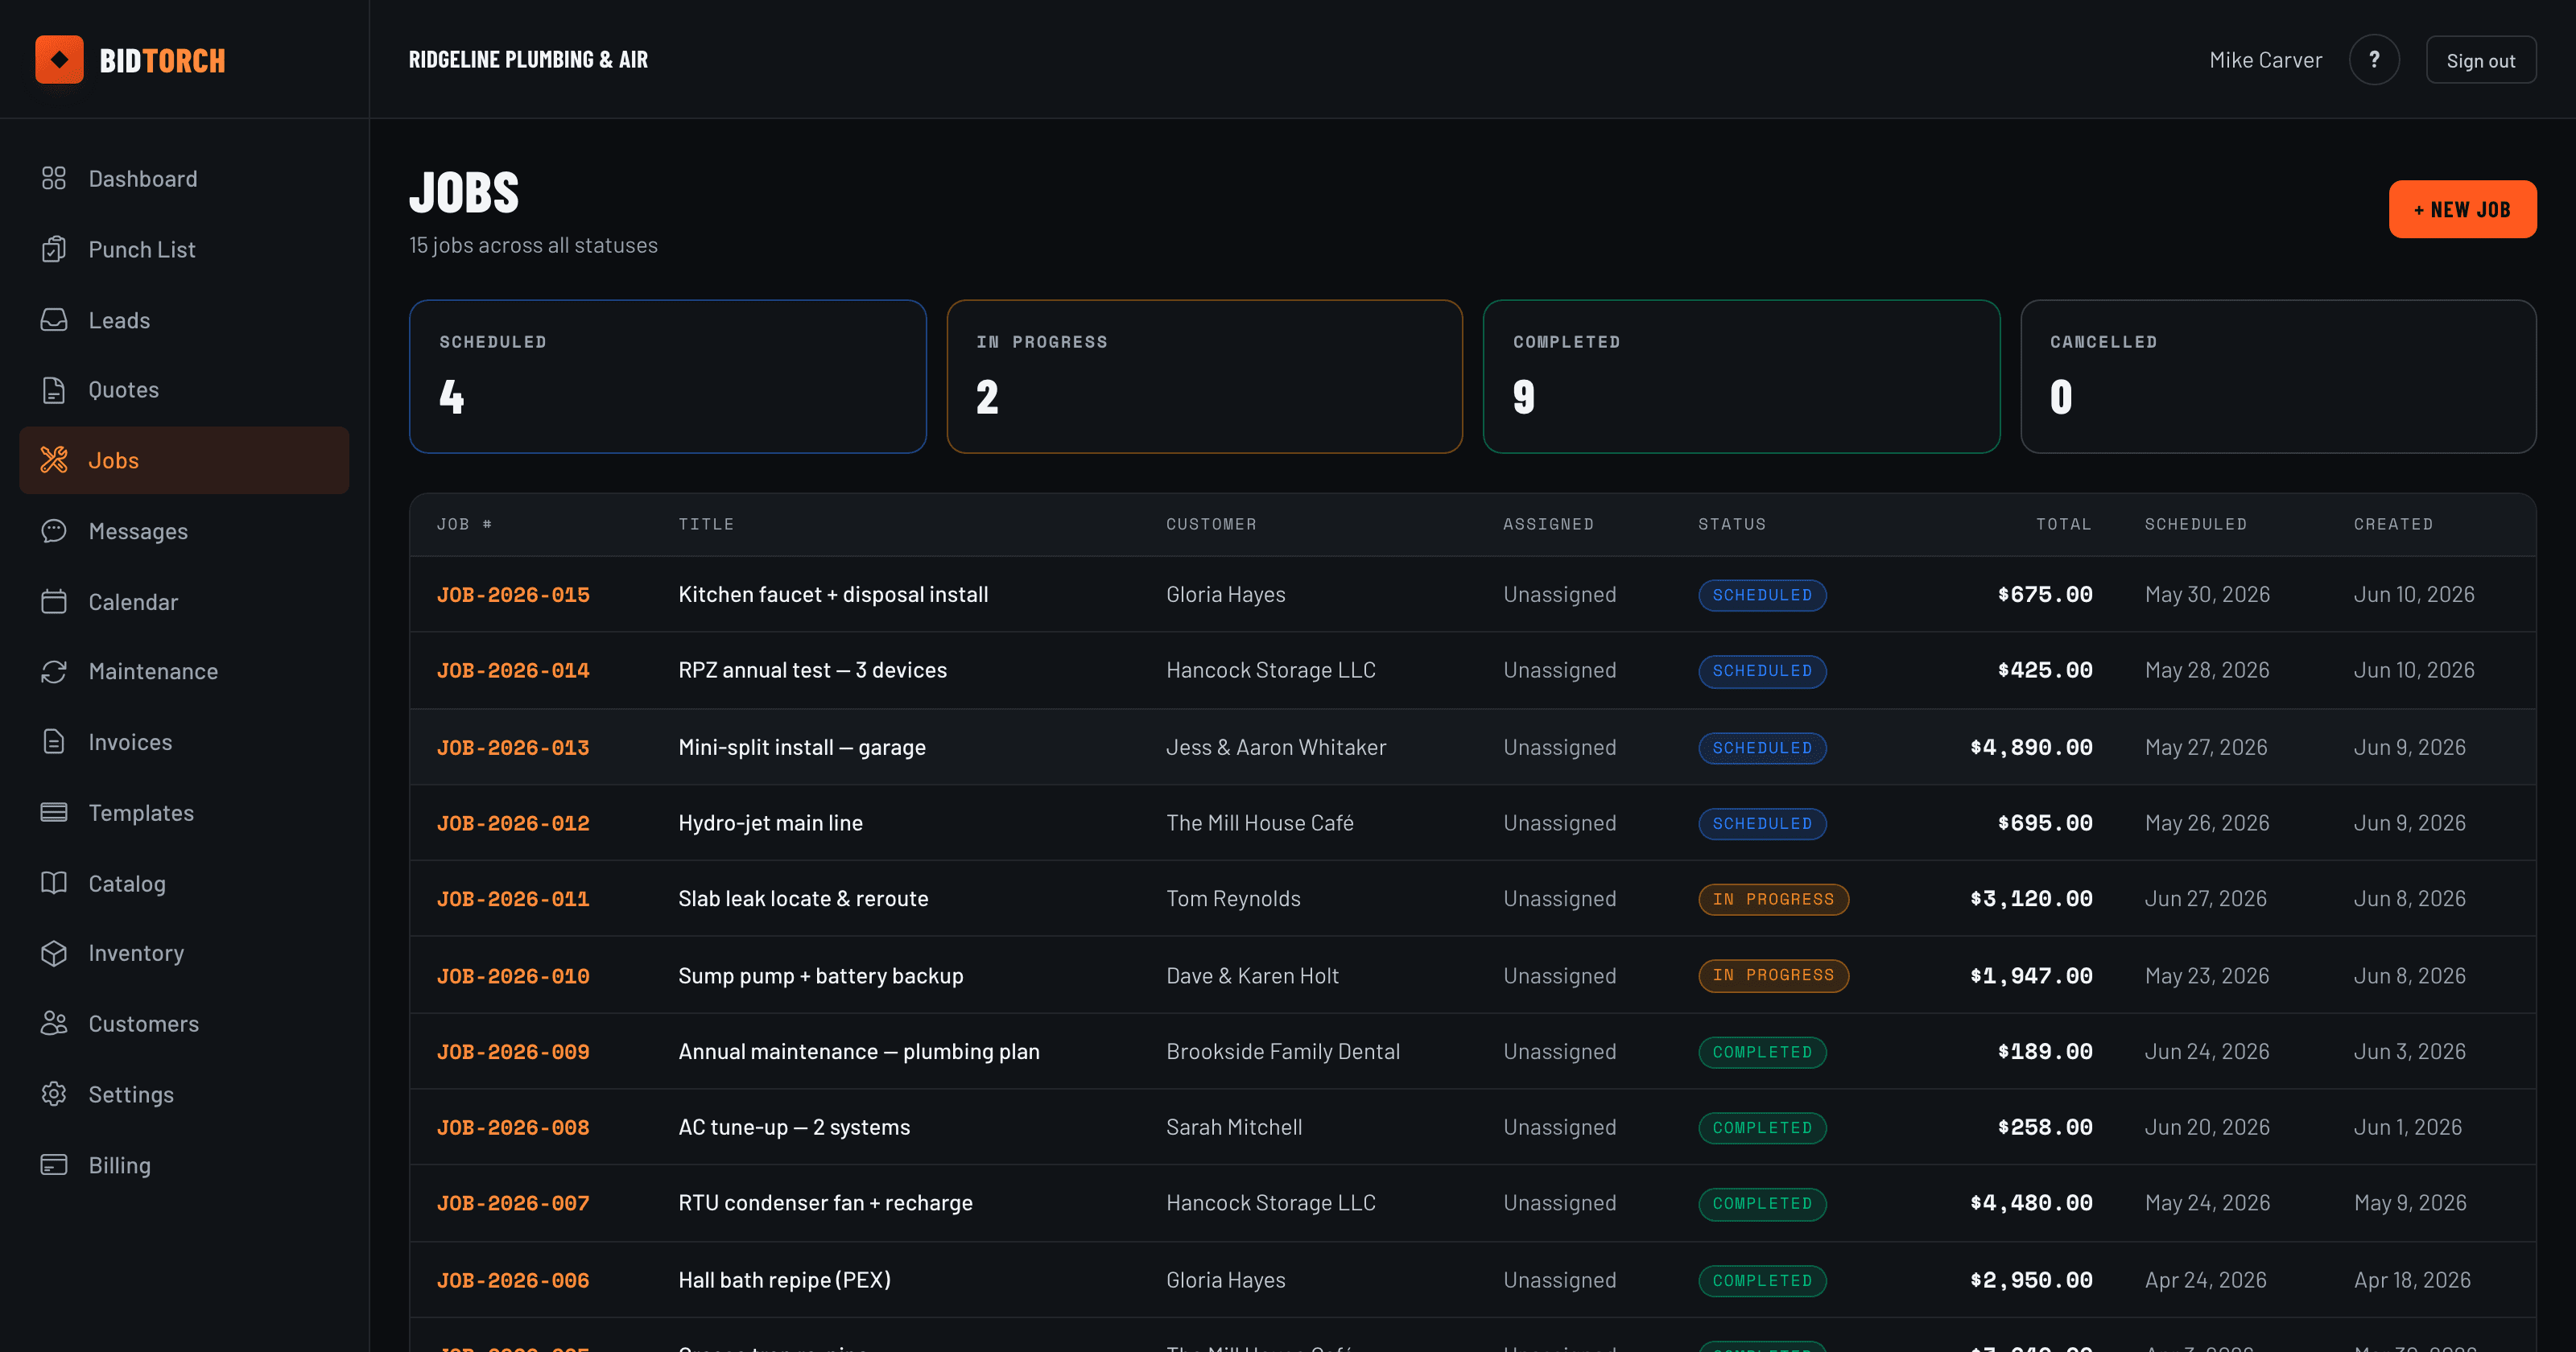Click the Maintenance refresh icon
This screenshot has width=2576, height=1352.
[x=54, y=671]
